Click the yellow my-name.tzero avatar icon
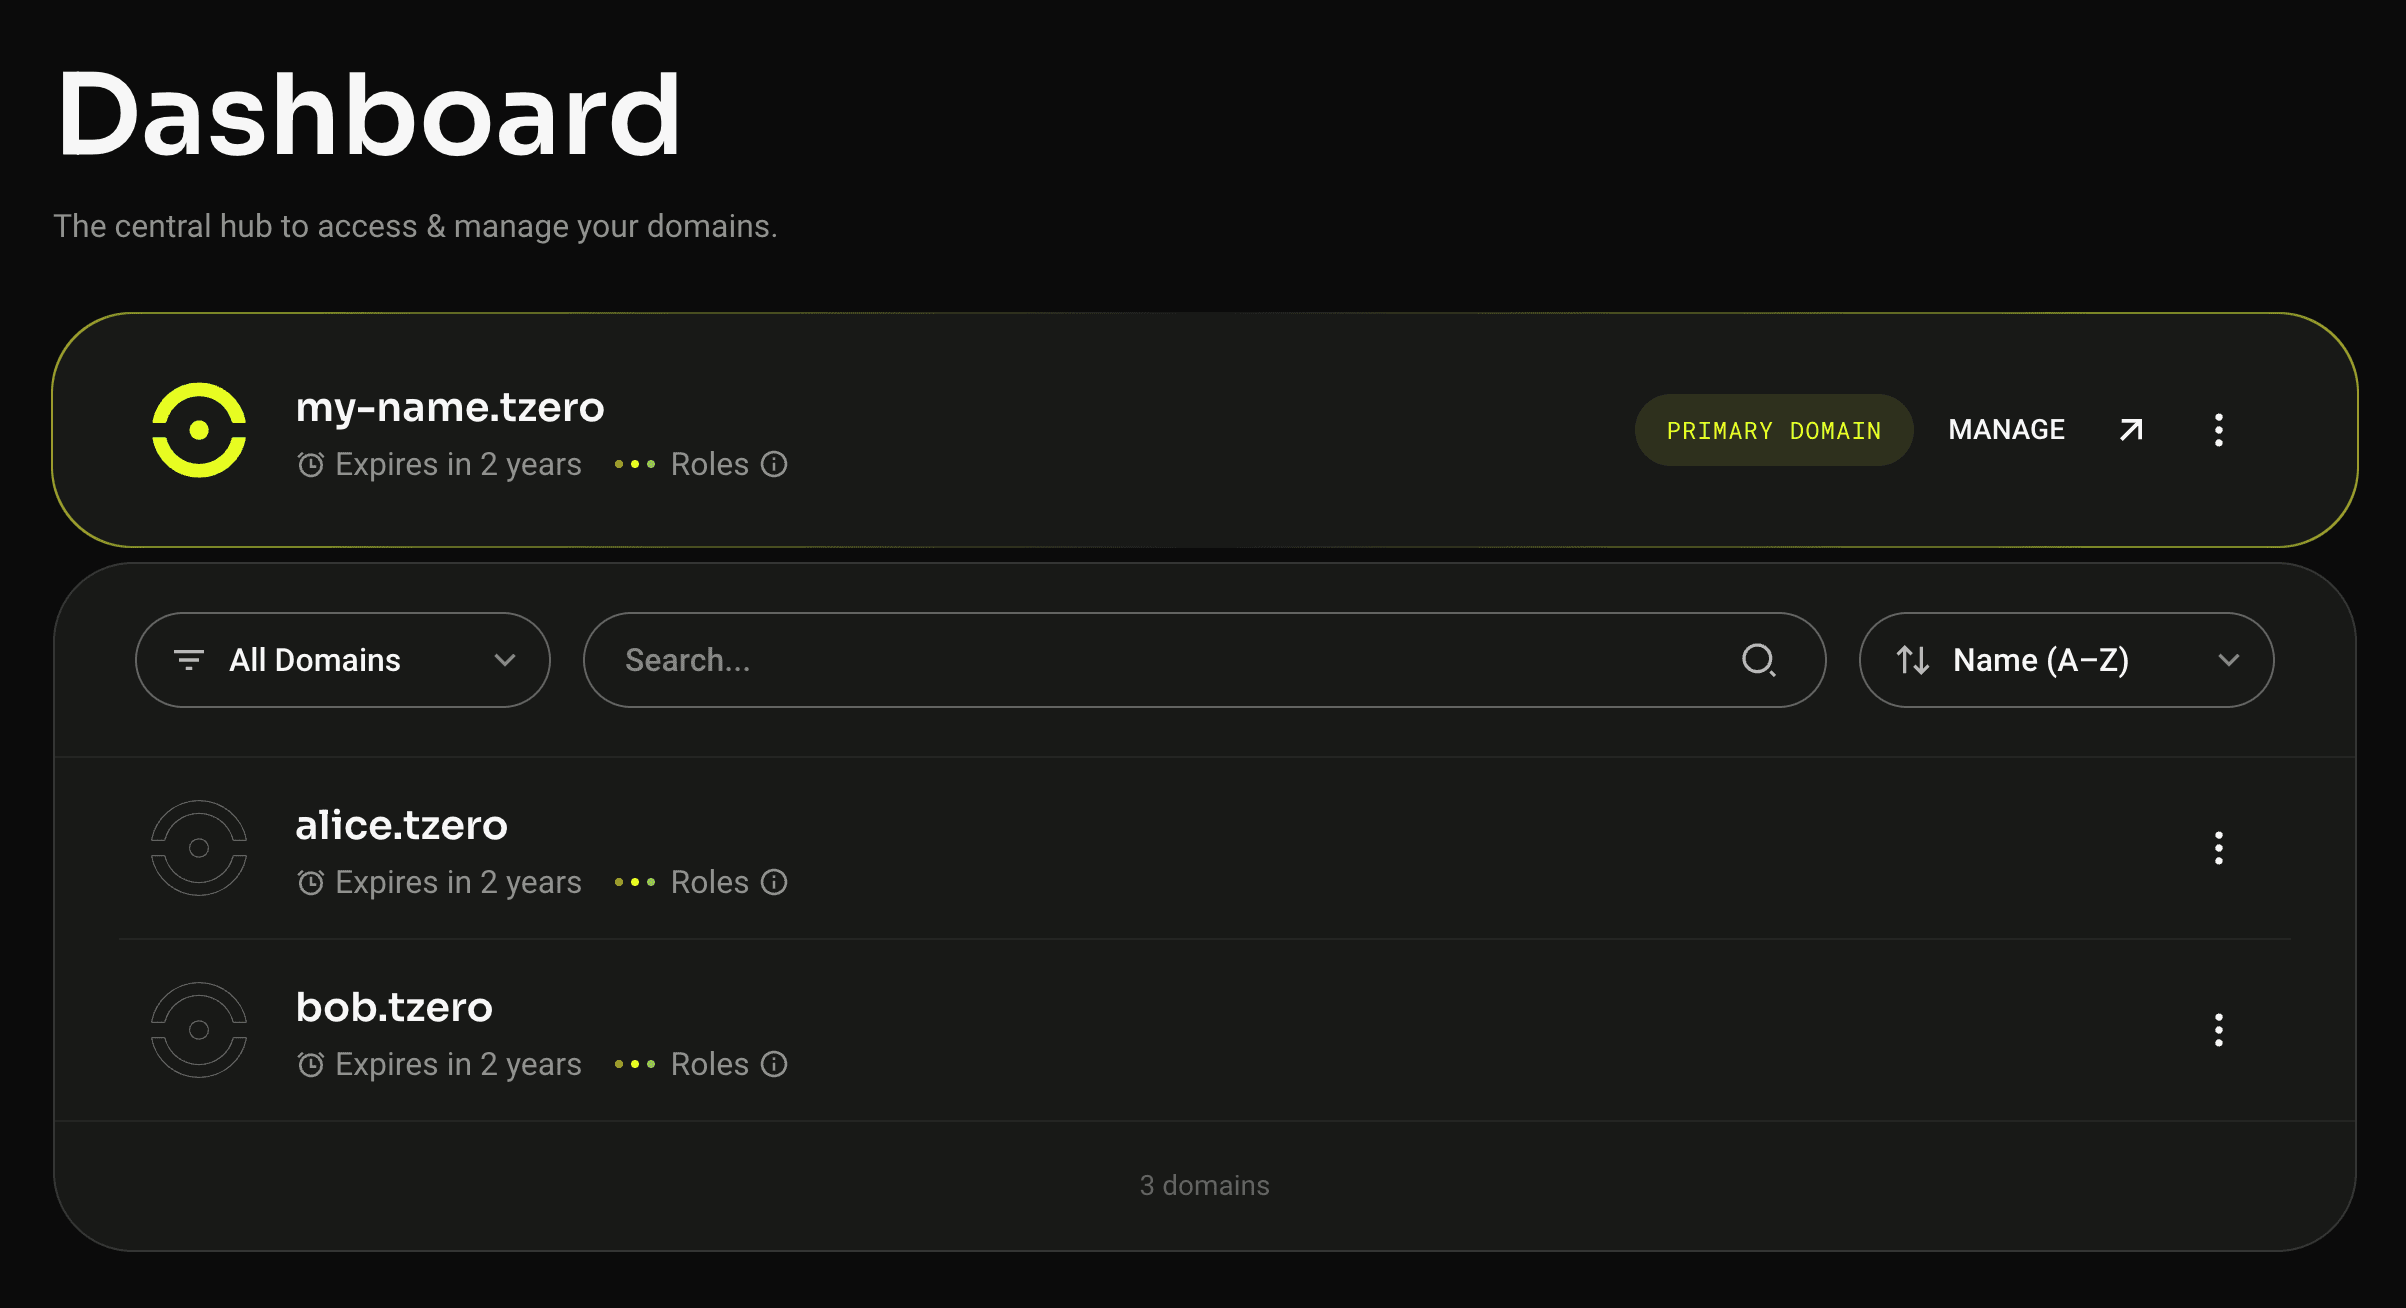This screenshot has height=1308, width=2406. (199, 430)
